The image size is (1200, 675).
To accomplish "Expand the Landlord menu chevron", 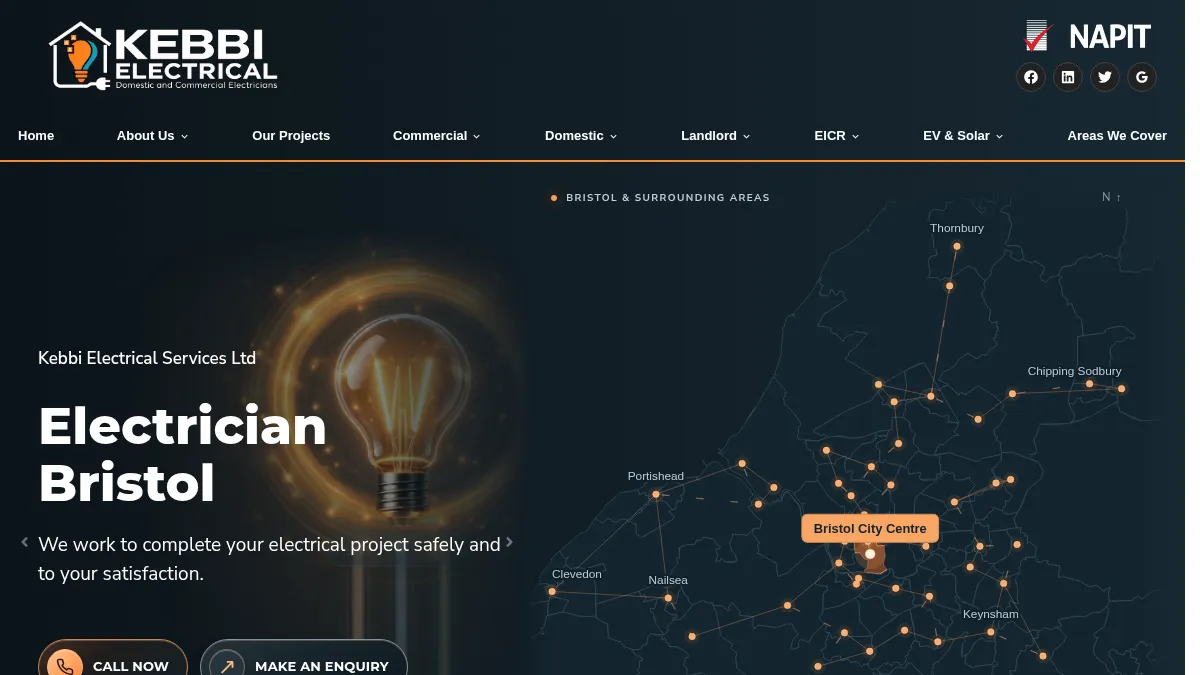I will pos(747,137).
